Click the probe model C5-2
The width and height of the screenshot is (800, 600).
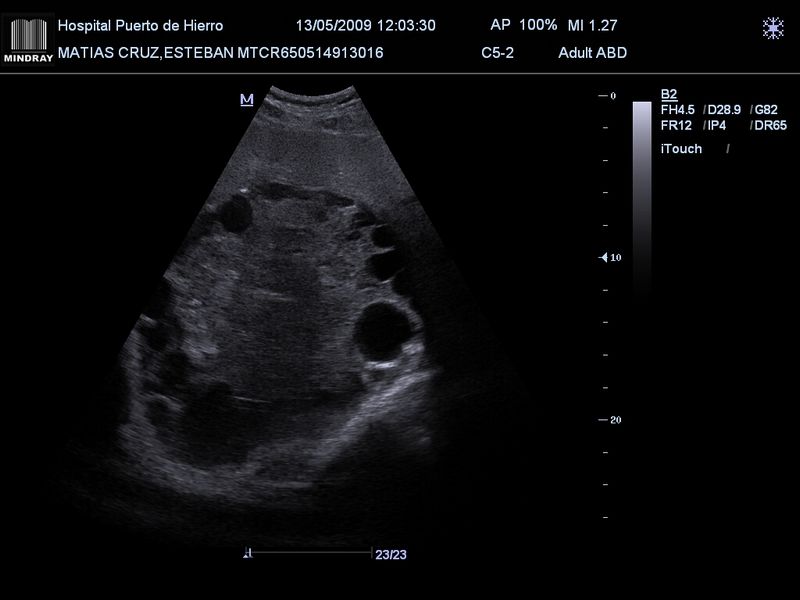[x=497, y=53]
